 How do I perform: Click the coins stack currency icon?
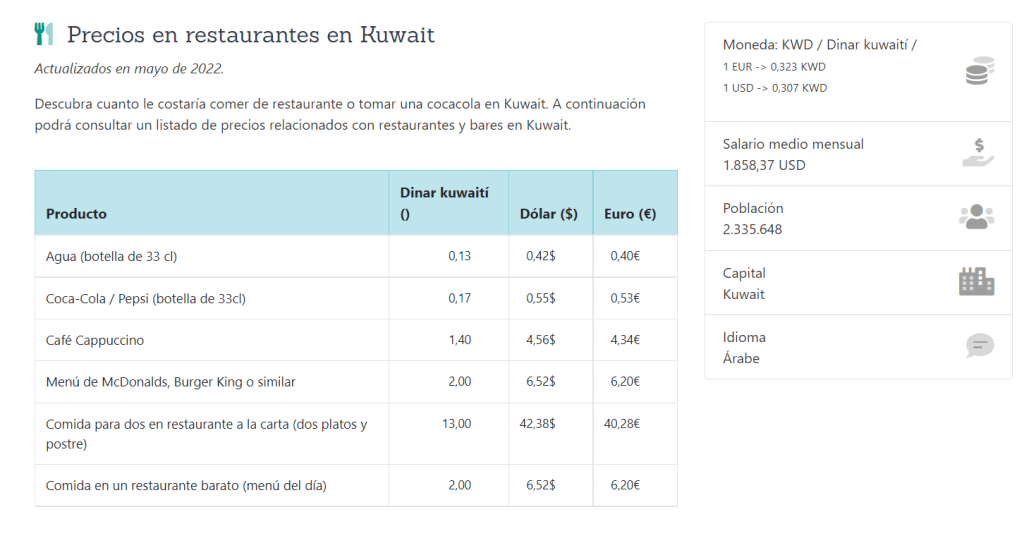979,73
